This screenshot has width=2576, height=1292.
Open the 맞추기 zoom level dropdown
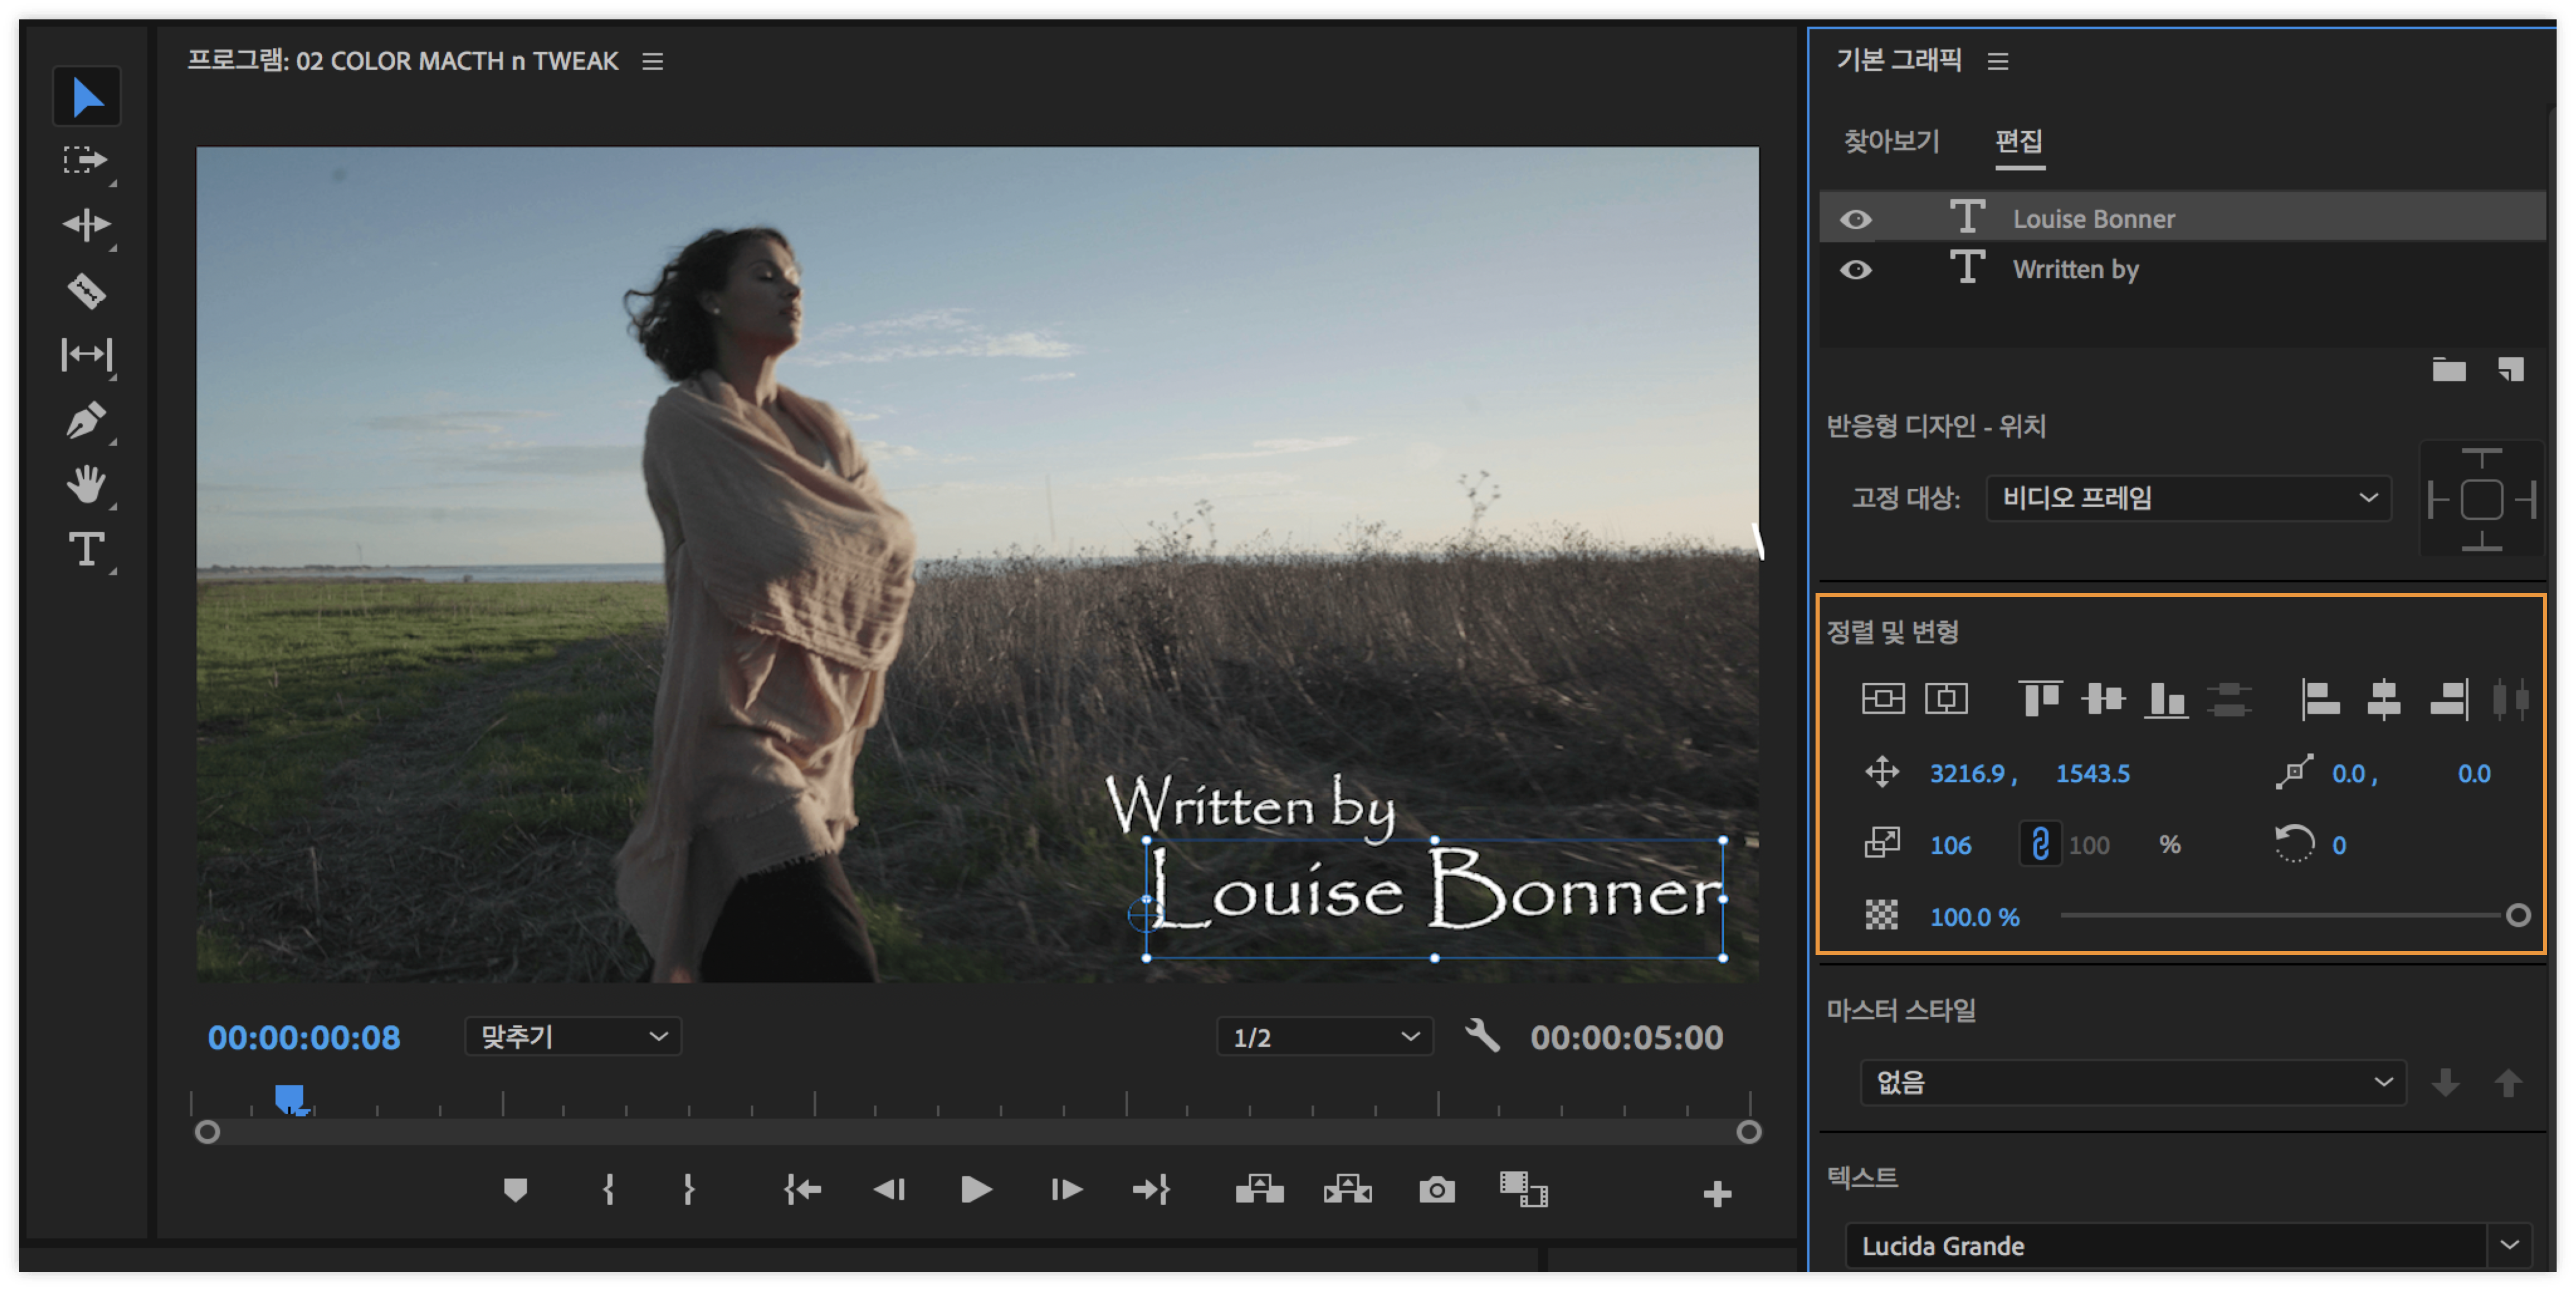click(x=572, y=1037)
